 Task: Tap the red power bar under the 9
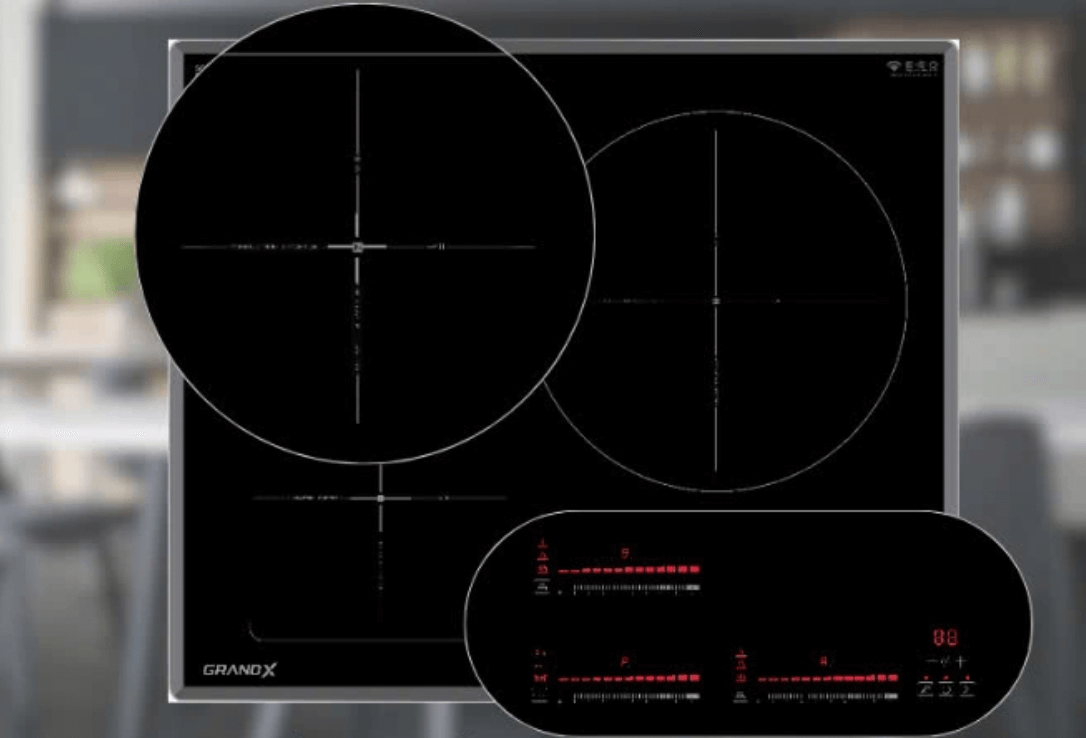click(630, 569)
